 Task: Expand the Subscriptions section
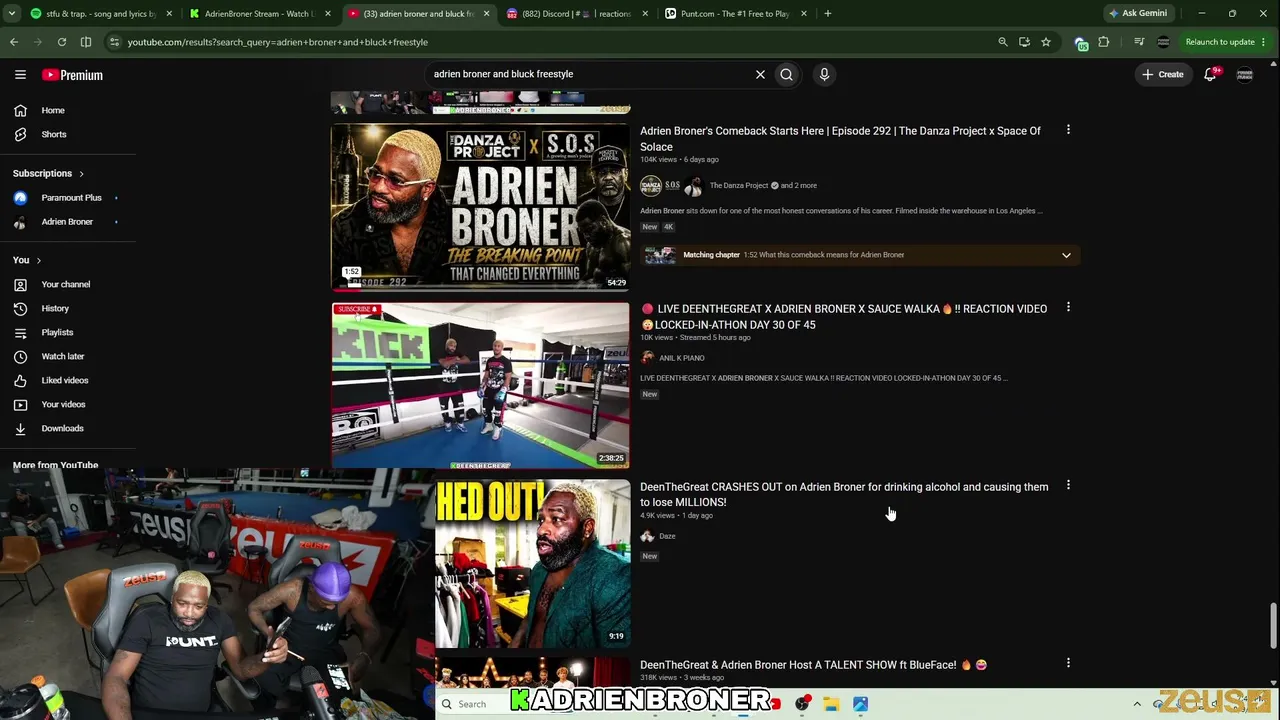tap(48, 173)
